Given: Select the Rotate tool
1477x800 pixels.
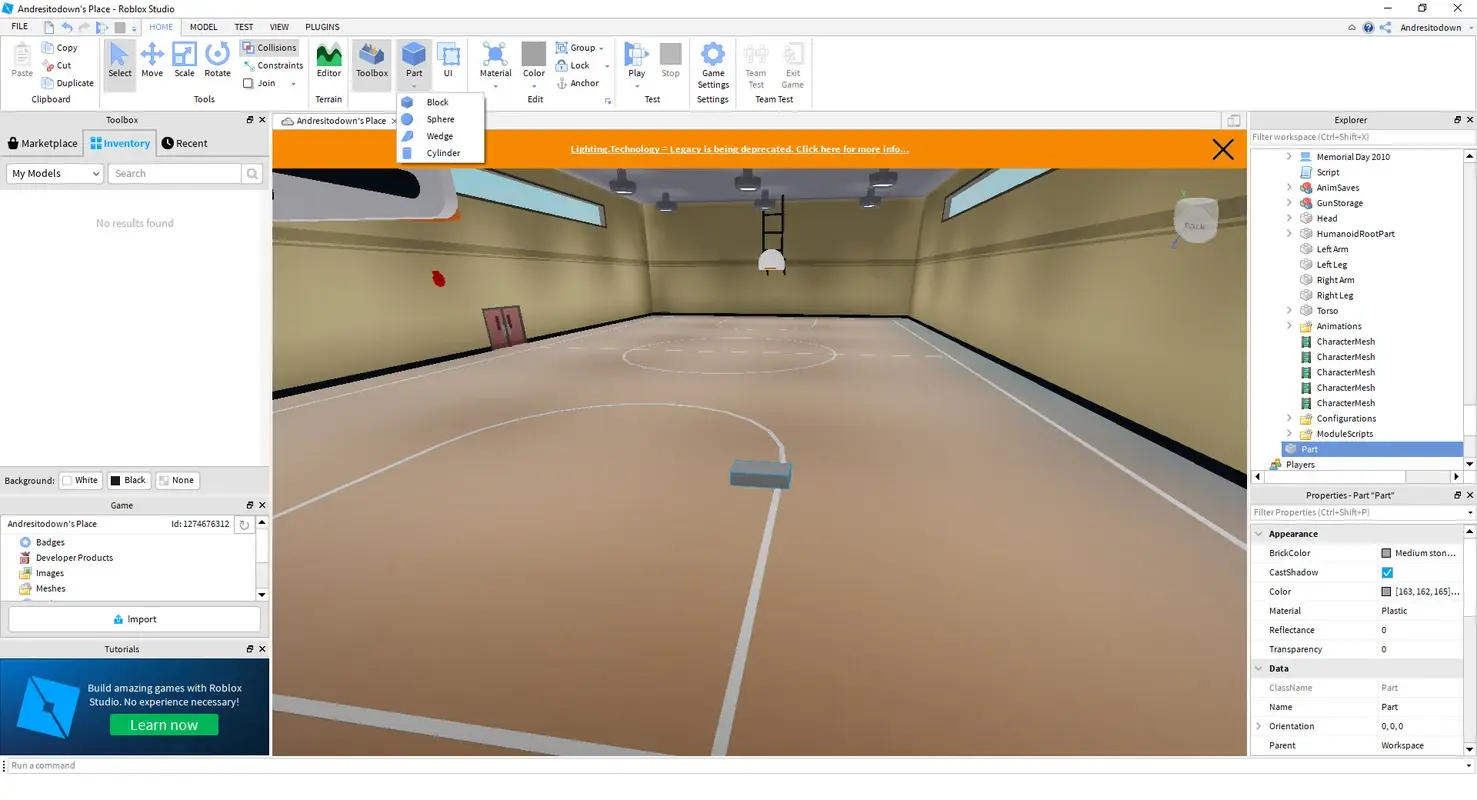Looking at the screenshot, I should [x=217, y=62].
